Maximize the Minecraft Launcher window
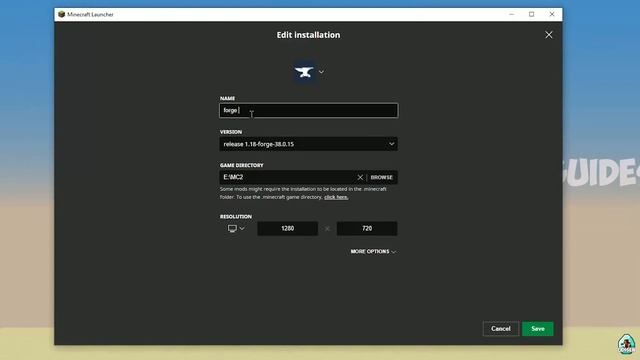The width and height of the screenshot is (640, 360). click(531, 14)
